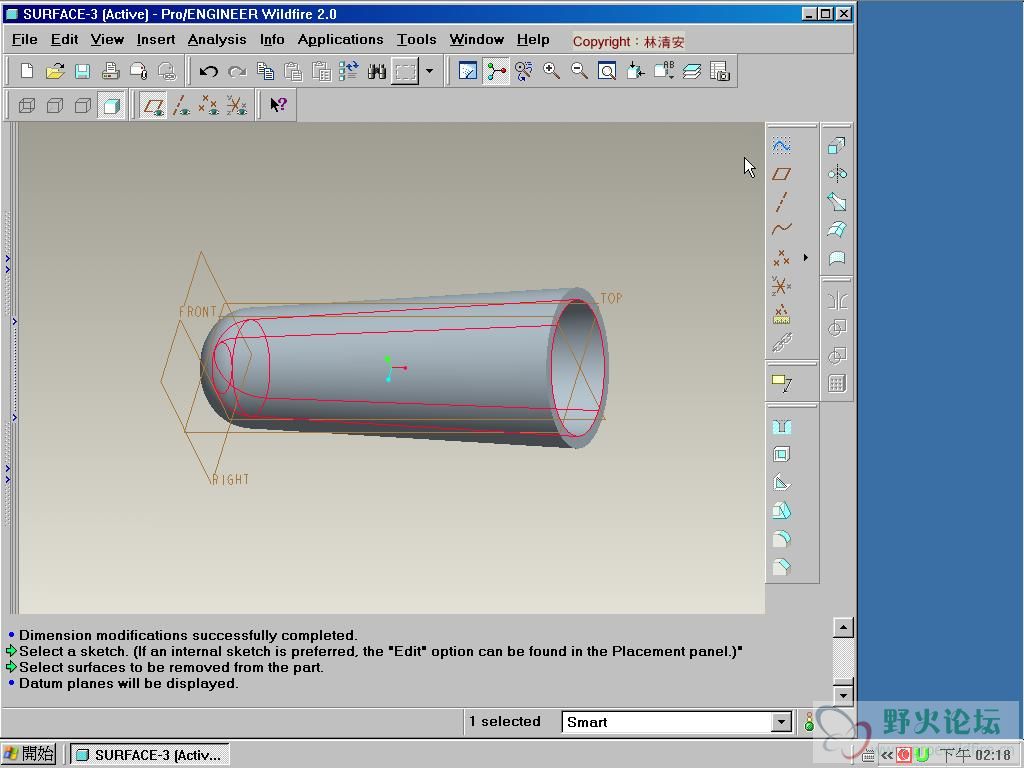Open the annotation feature tool
1024x768 pixels.
[782, 383]
